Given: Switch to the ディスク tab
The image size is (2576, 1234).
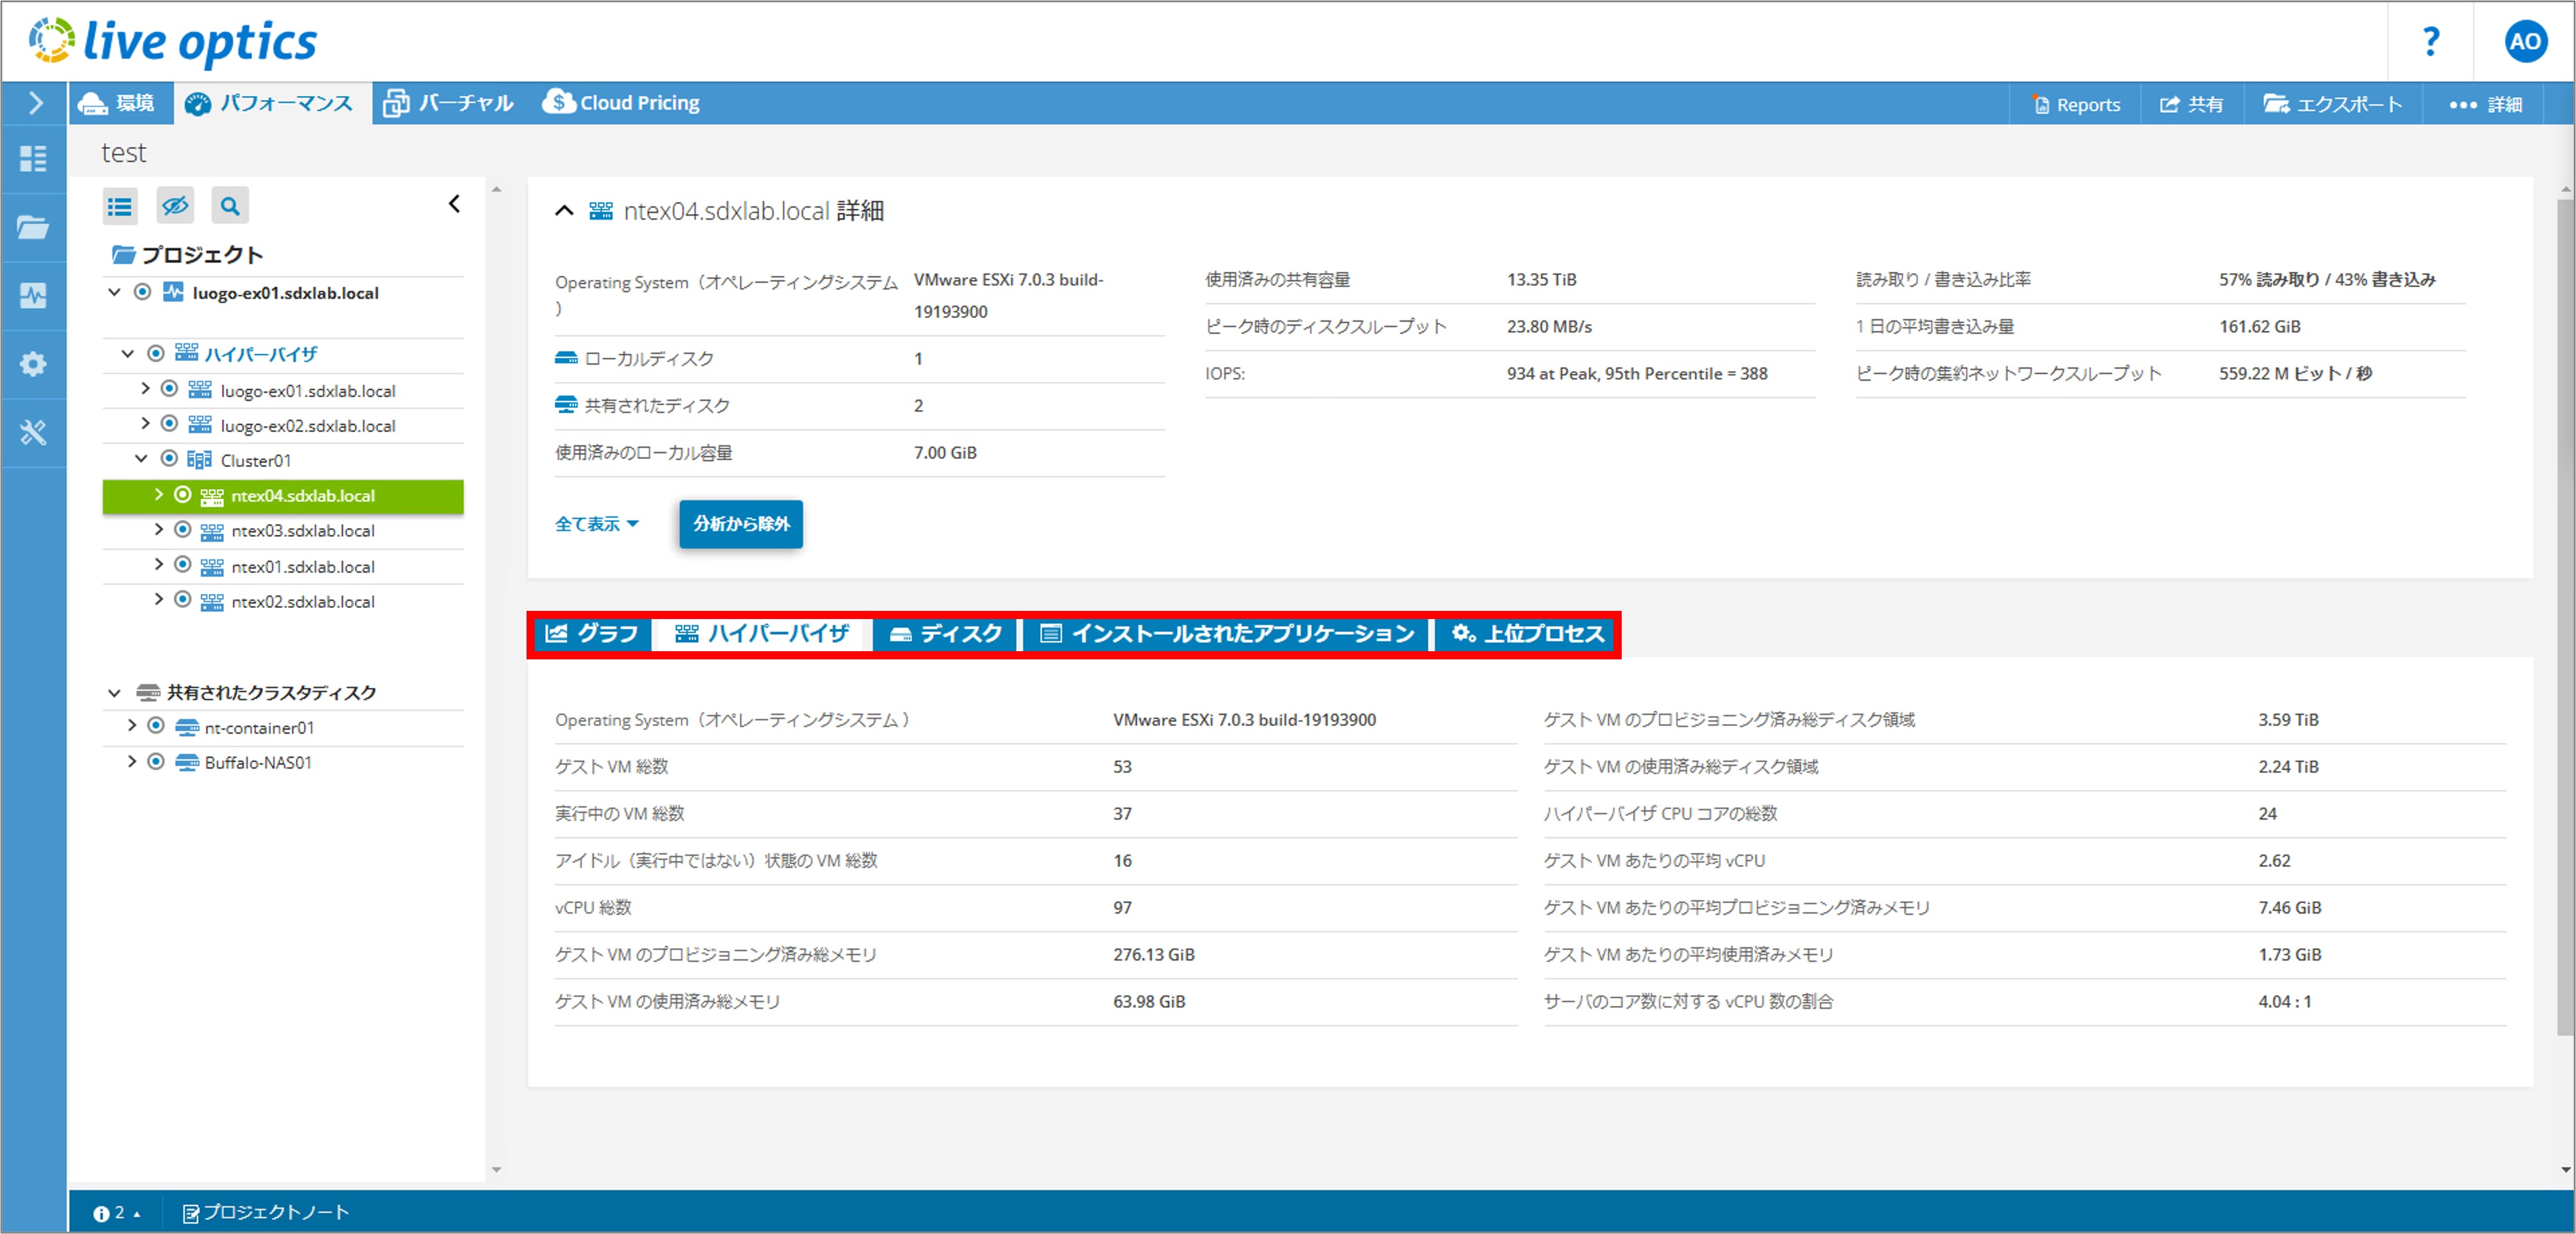Looking at the screenshot, I should 945,634.
